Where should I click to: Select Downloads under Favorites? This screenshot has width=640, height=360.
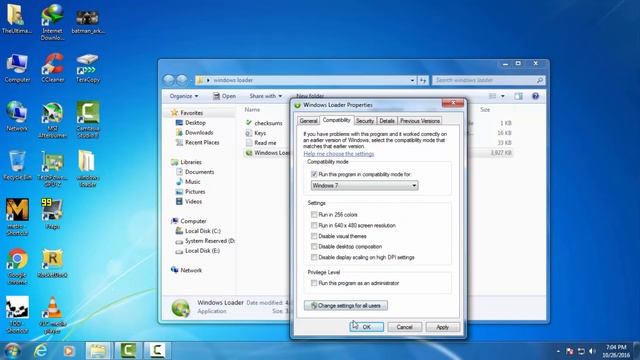click(x=194, y=133)
